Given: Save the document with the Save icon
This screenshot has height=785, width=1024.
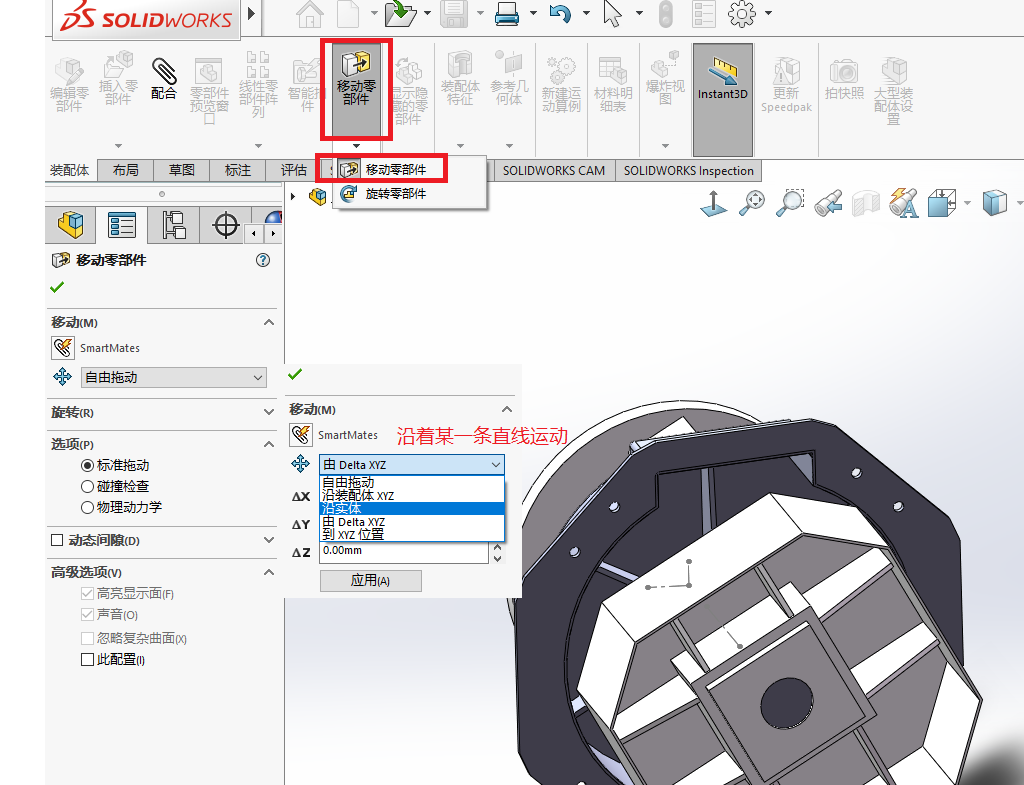Looking at the screenshot, I should tap(454, 14).
